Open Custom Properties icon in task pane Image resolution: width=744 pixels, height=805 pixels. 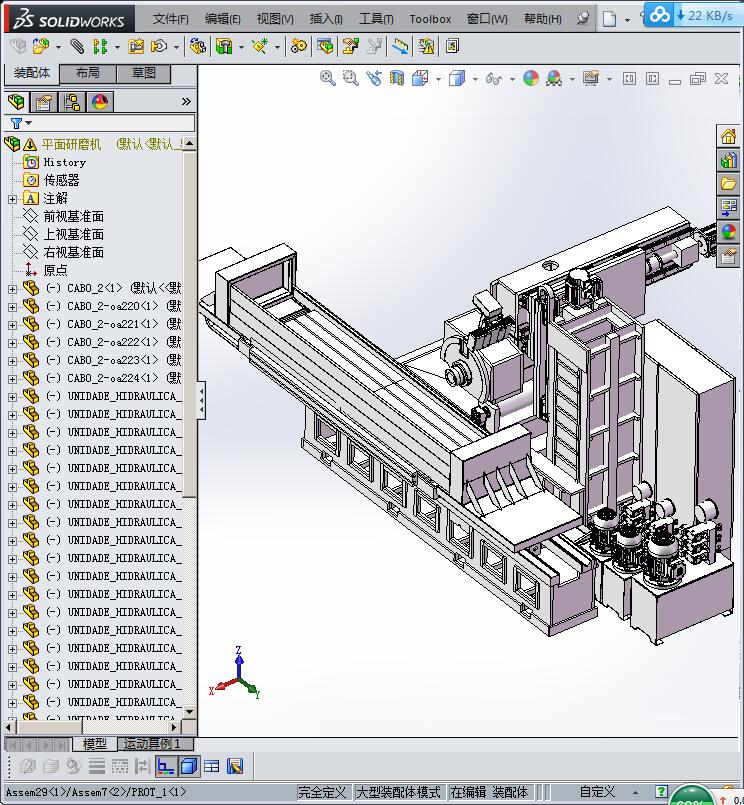tap(728, 255)
